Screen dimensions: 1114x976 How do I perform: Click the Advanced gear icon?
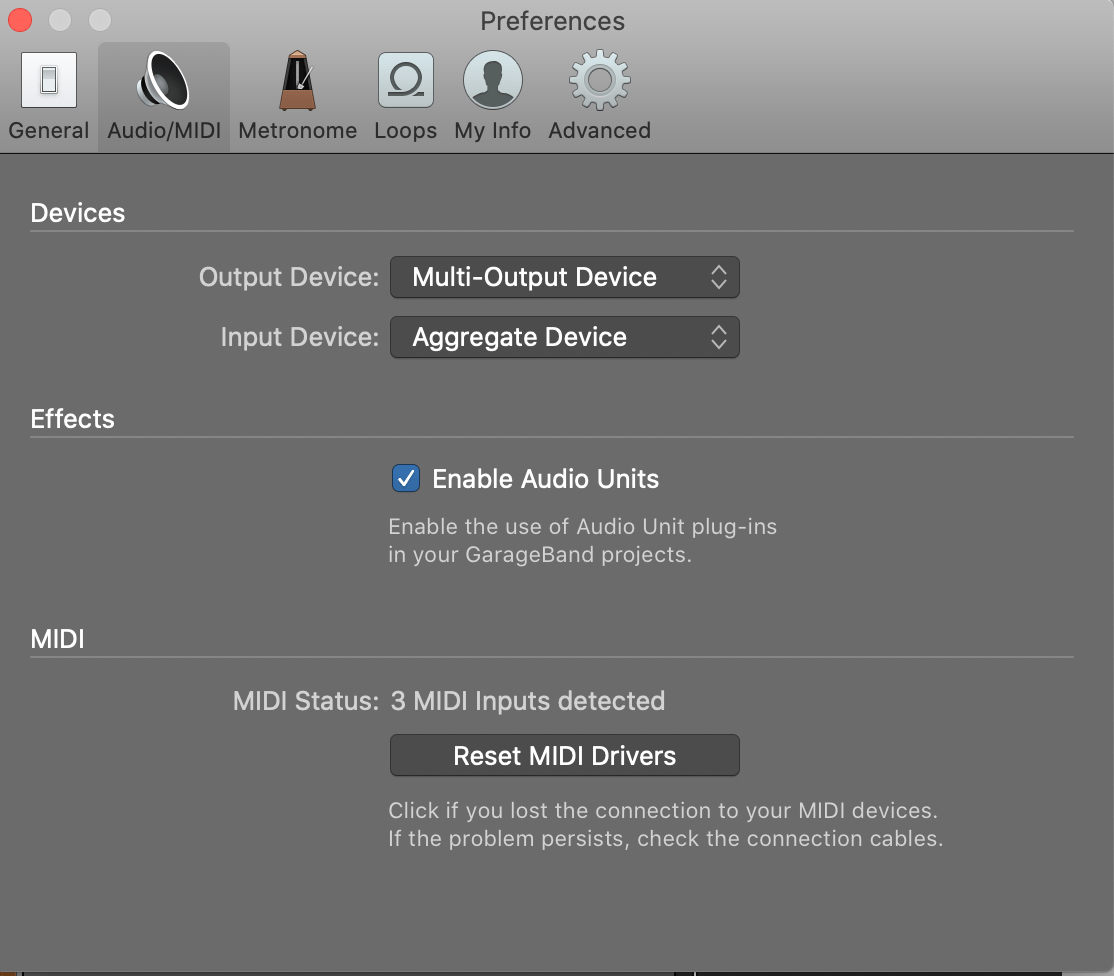[599, 81]
